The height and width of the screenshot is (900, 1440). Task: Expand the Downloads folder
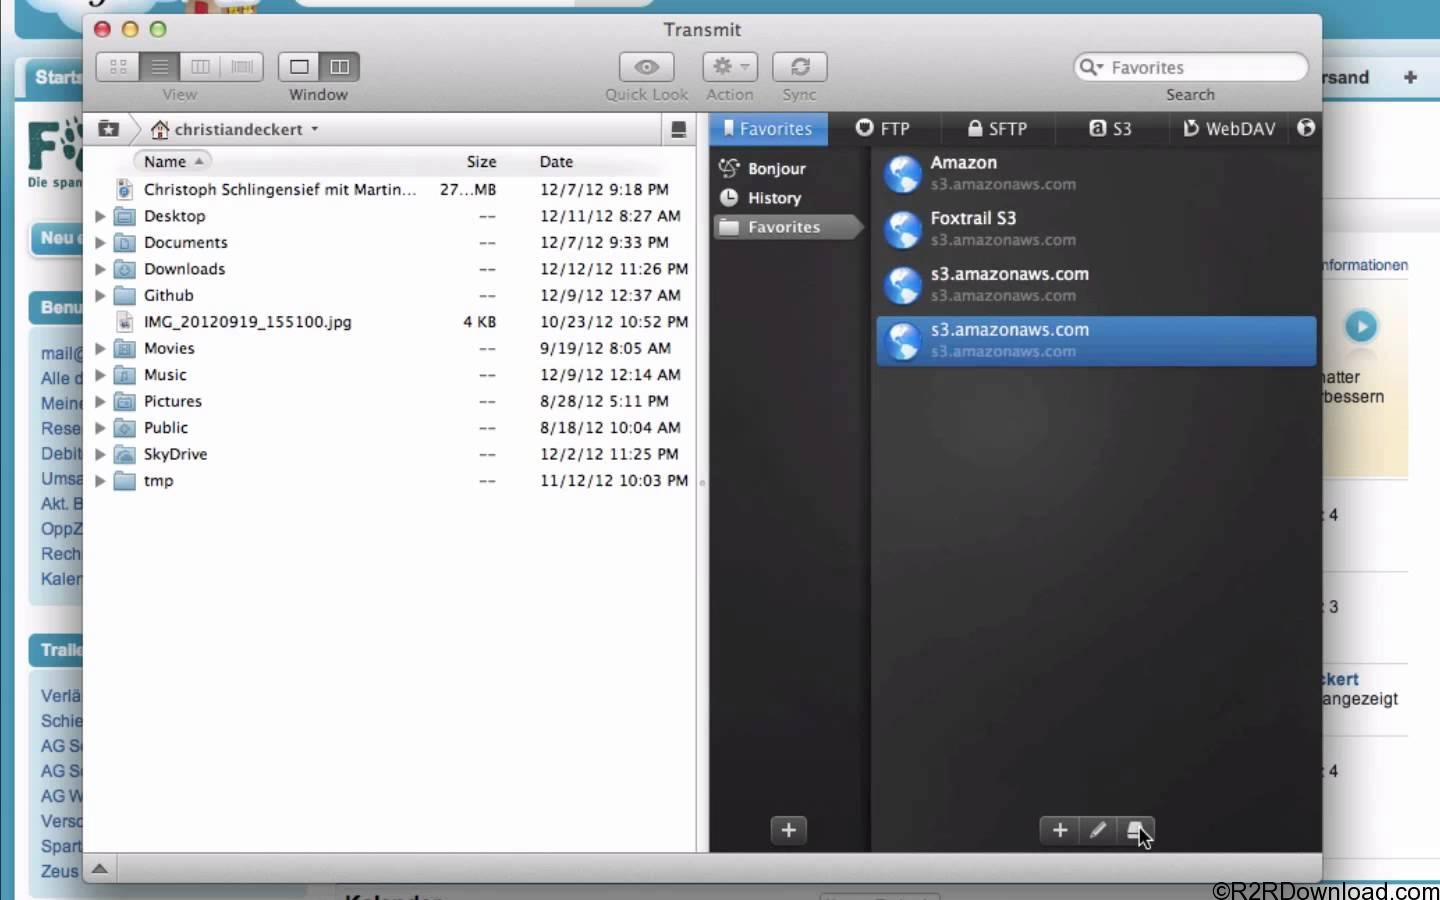pos(100,269)
